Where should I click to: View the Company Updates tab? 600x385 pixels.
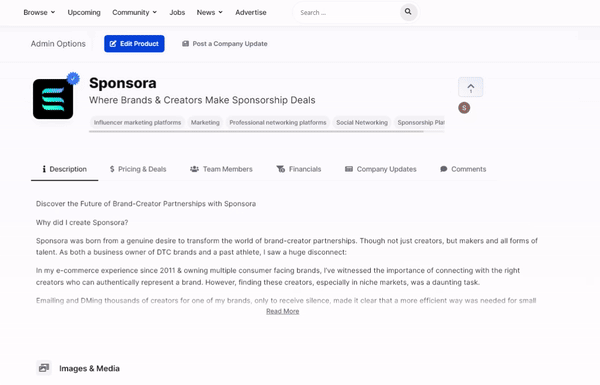[x=380, y=169]
